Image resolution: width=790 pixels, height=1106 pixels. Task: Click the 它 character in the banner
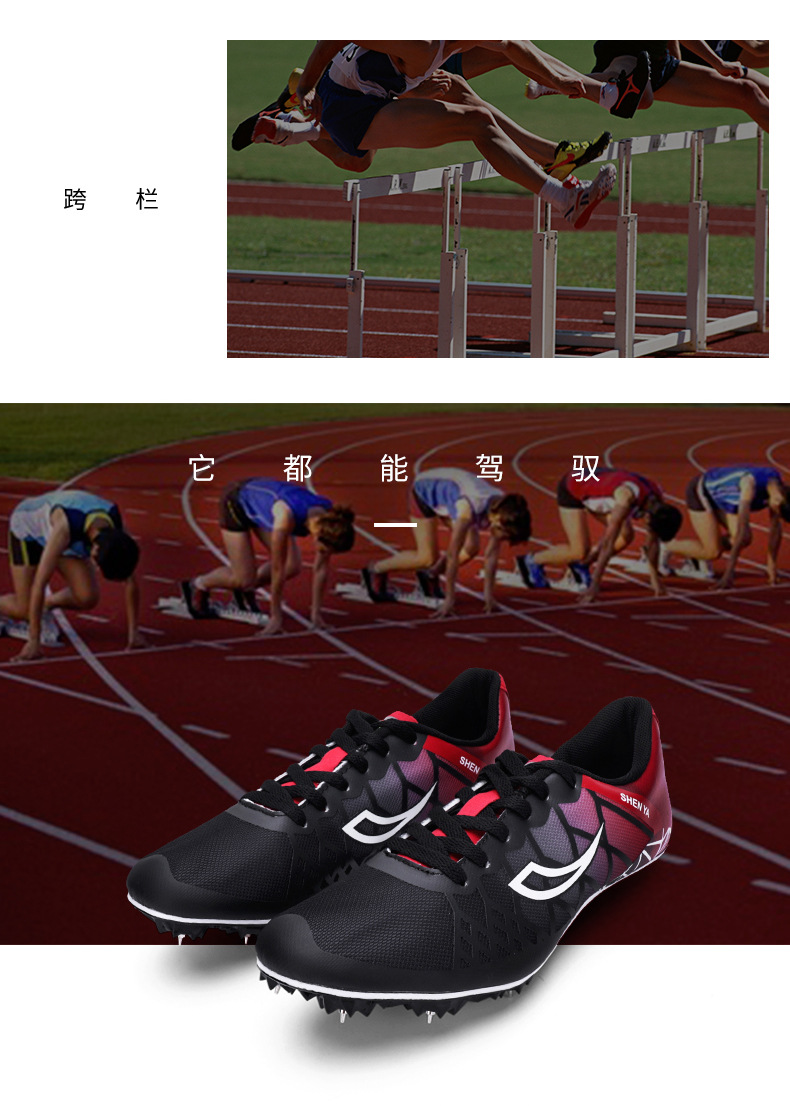click(x=202, y=468)
